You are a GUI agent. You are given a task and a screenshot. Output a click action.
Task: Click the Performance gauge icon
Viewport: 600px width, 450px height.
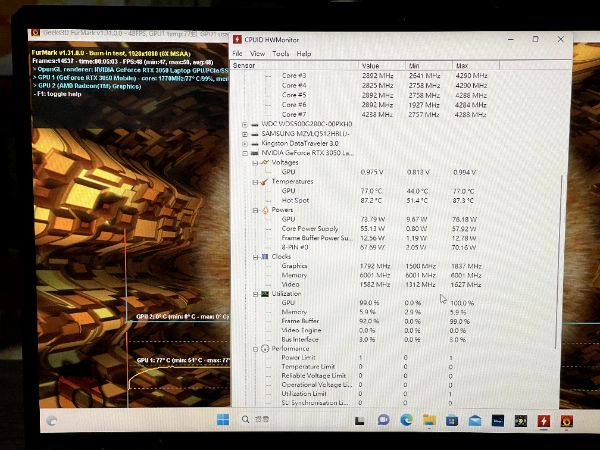[265, 349]
